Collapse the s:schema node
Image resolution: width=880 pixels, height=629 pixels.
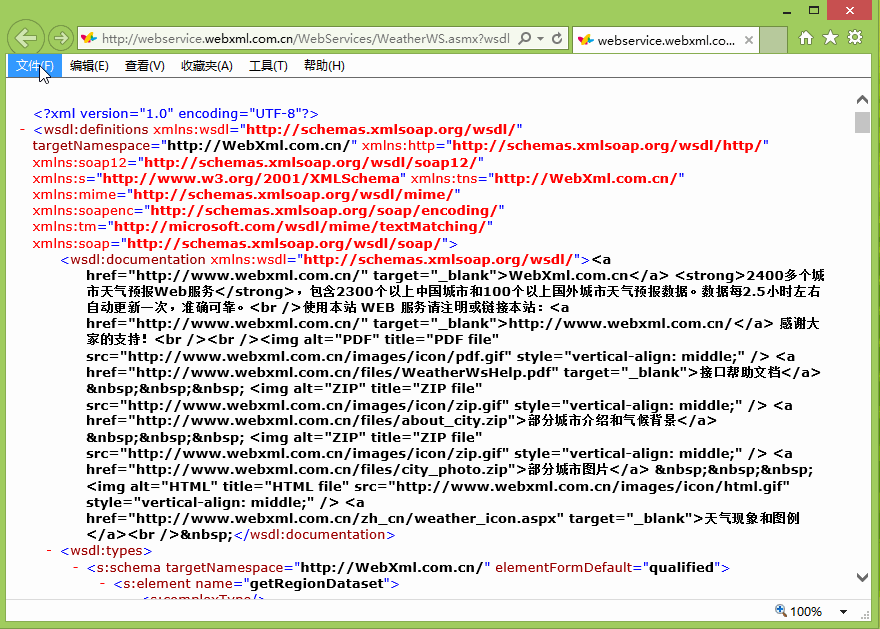(x=76, y=568)
